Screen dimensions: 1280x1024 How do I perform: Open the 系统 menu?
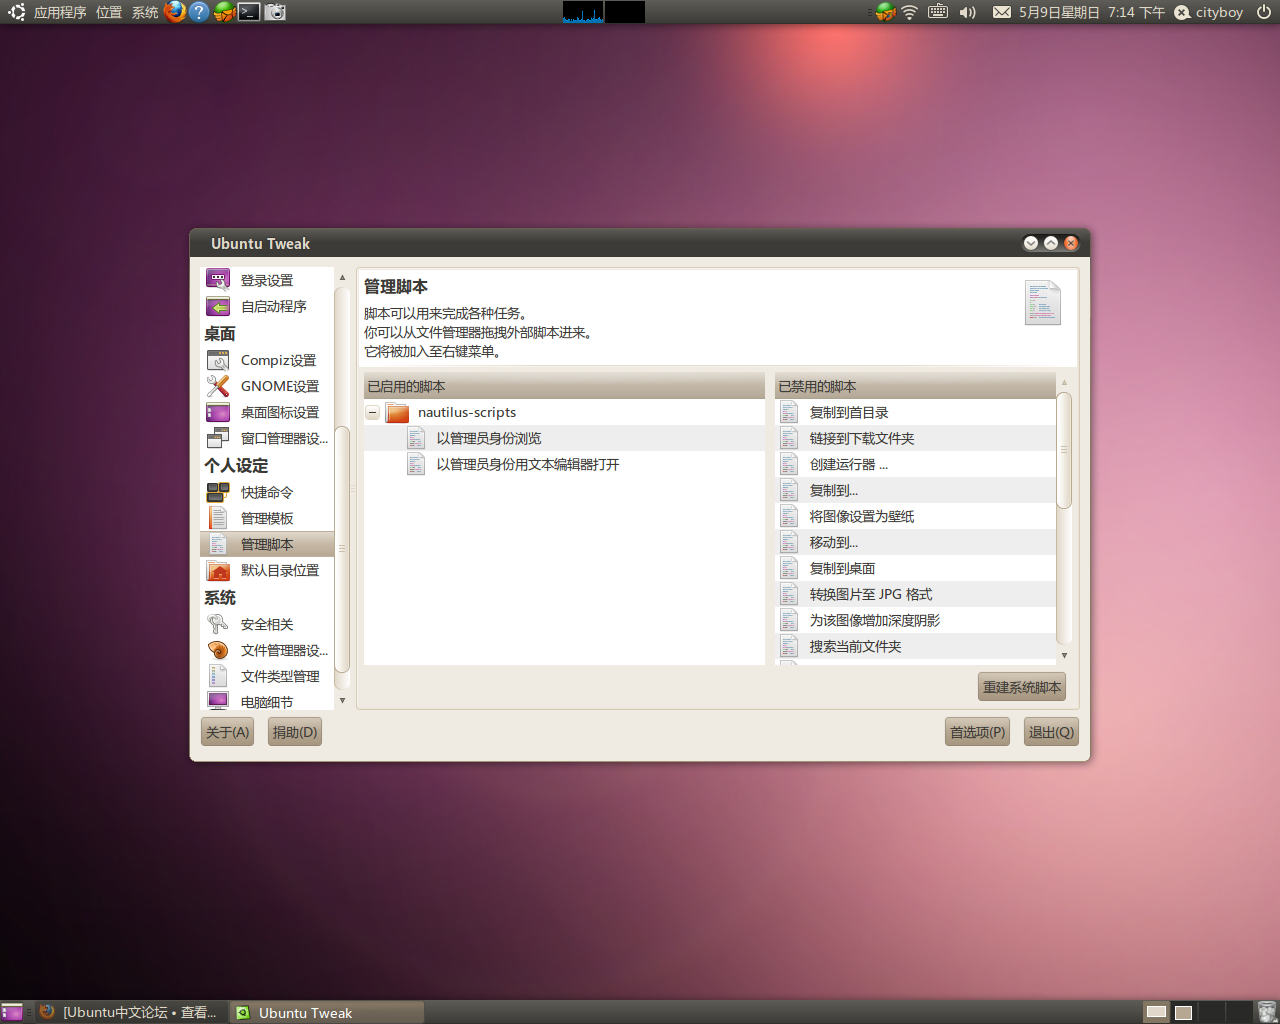145,12
